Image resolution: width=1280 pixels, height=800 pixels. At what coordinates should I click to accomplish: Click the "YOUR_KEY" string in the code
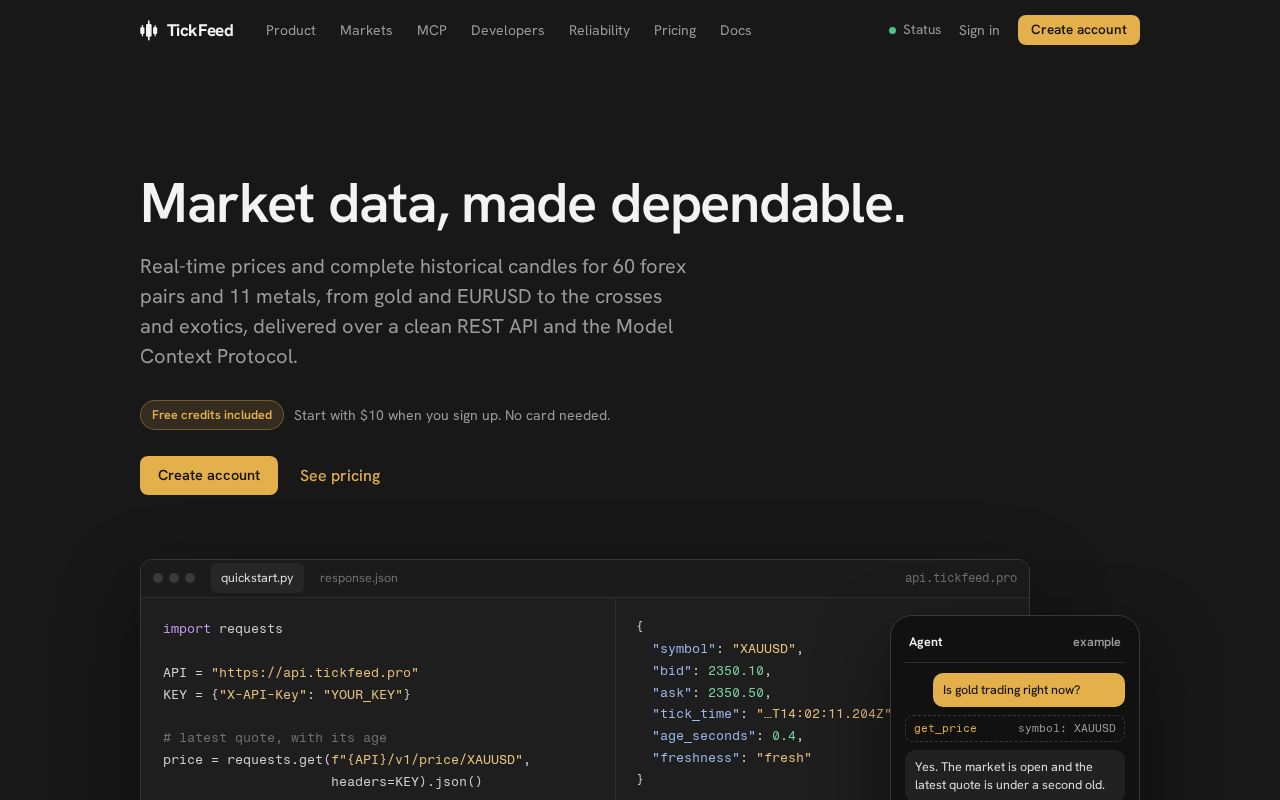tap(363, 695)
